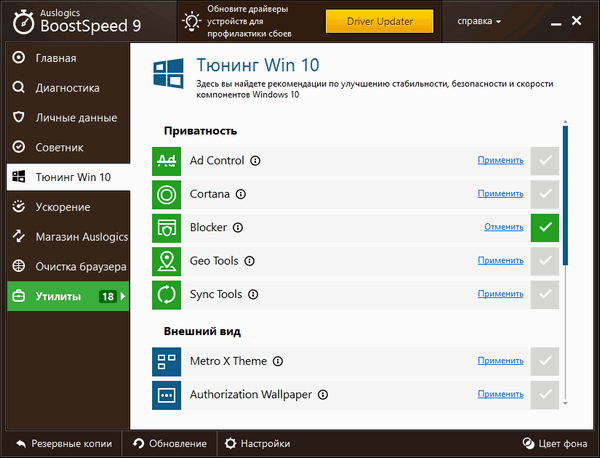Click Применить link for Ad Control
The image size is (600, 458).
click(501, 160)
